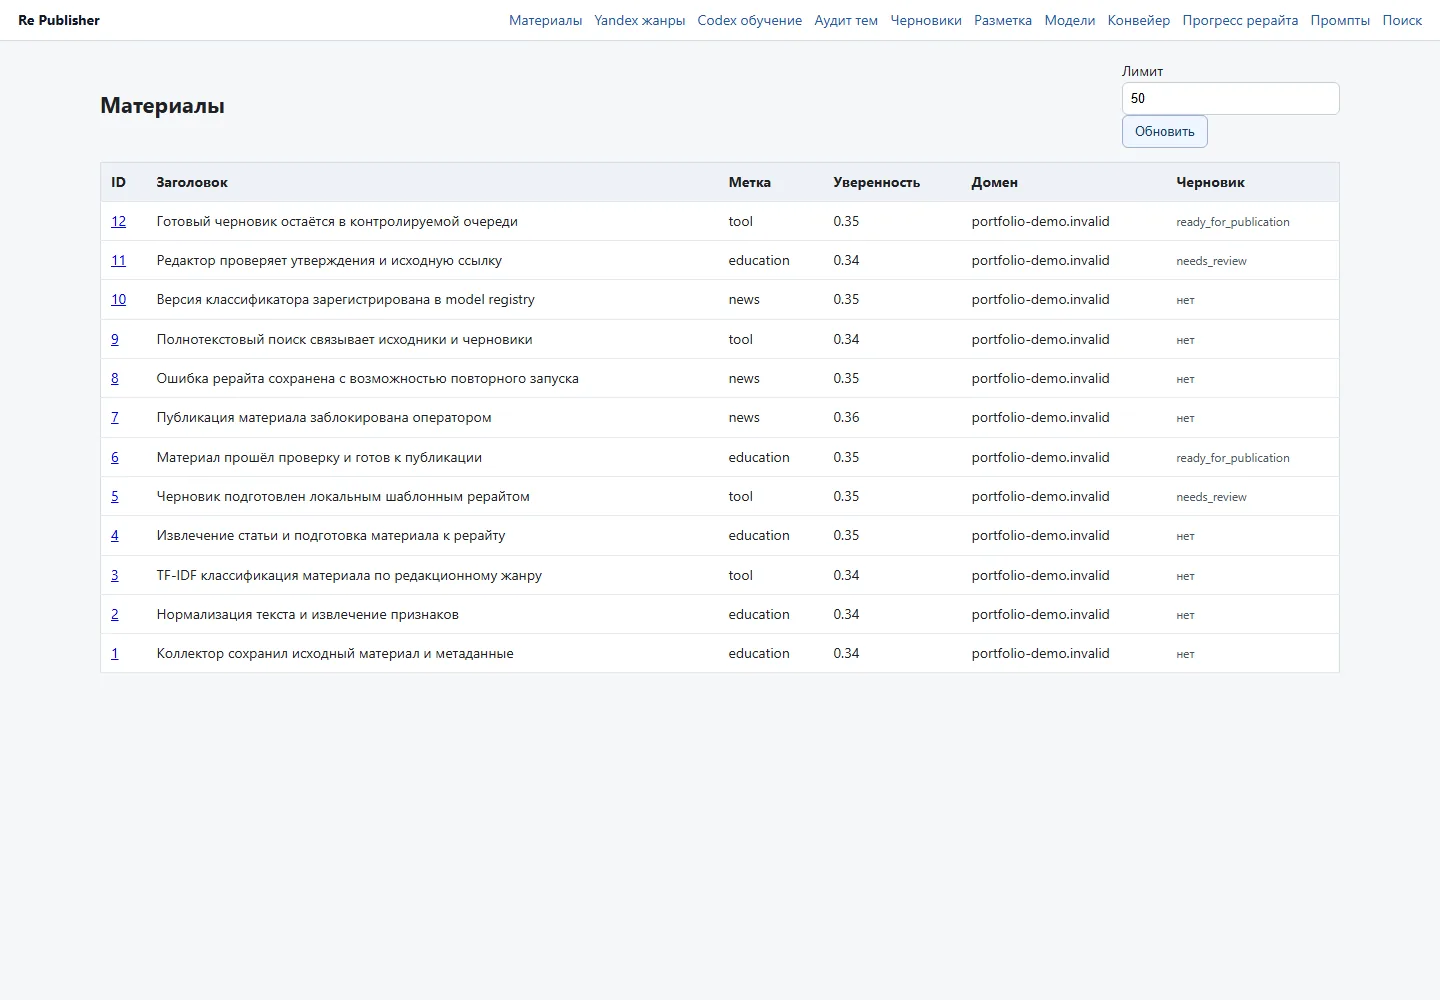Viewport: 1440px width, 1000px height.
Task: Open material ID 4 link
Action: 115,535
